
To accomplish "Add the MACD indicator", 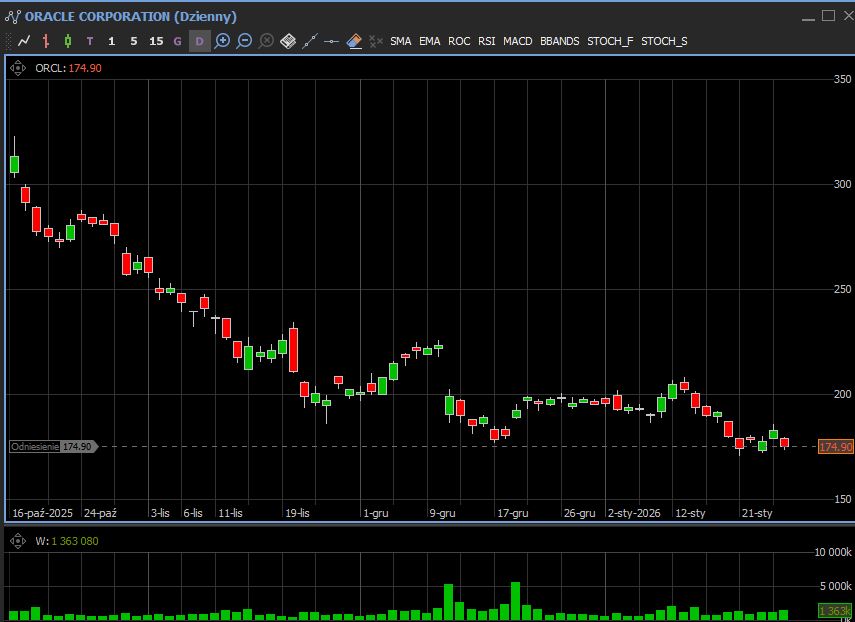I will (x=517, y=41).
